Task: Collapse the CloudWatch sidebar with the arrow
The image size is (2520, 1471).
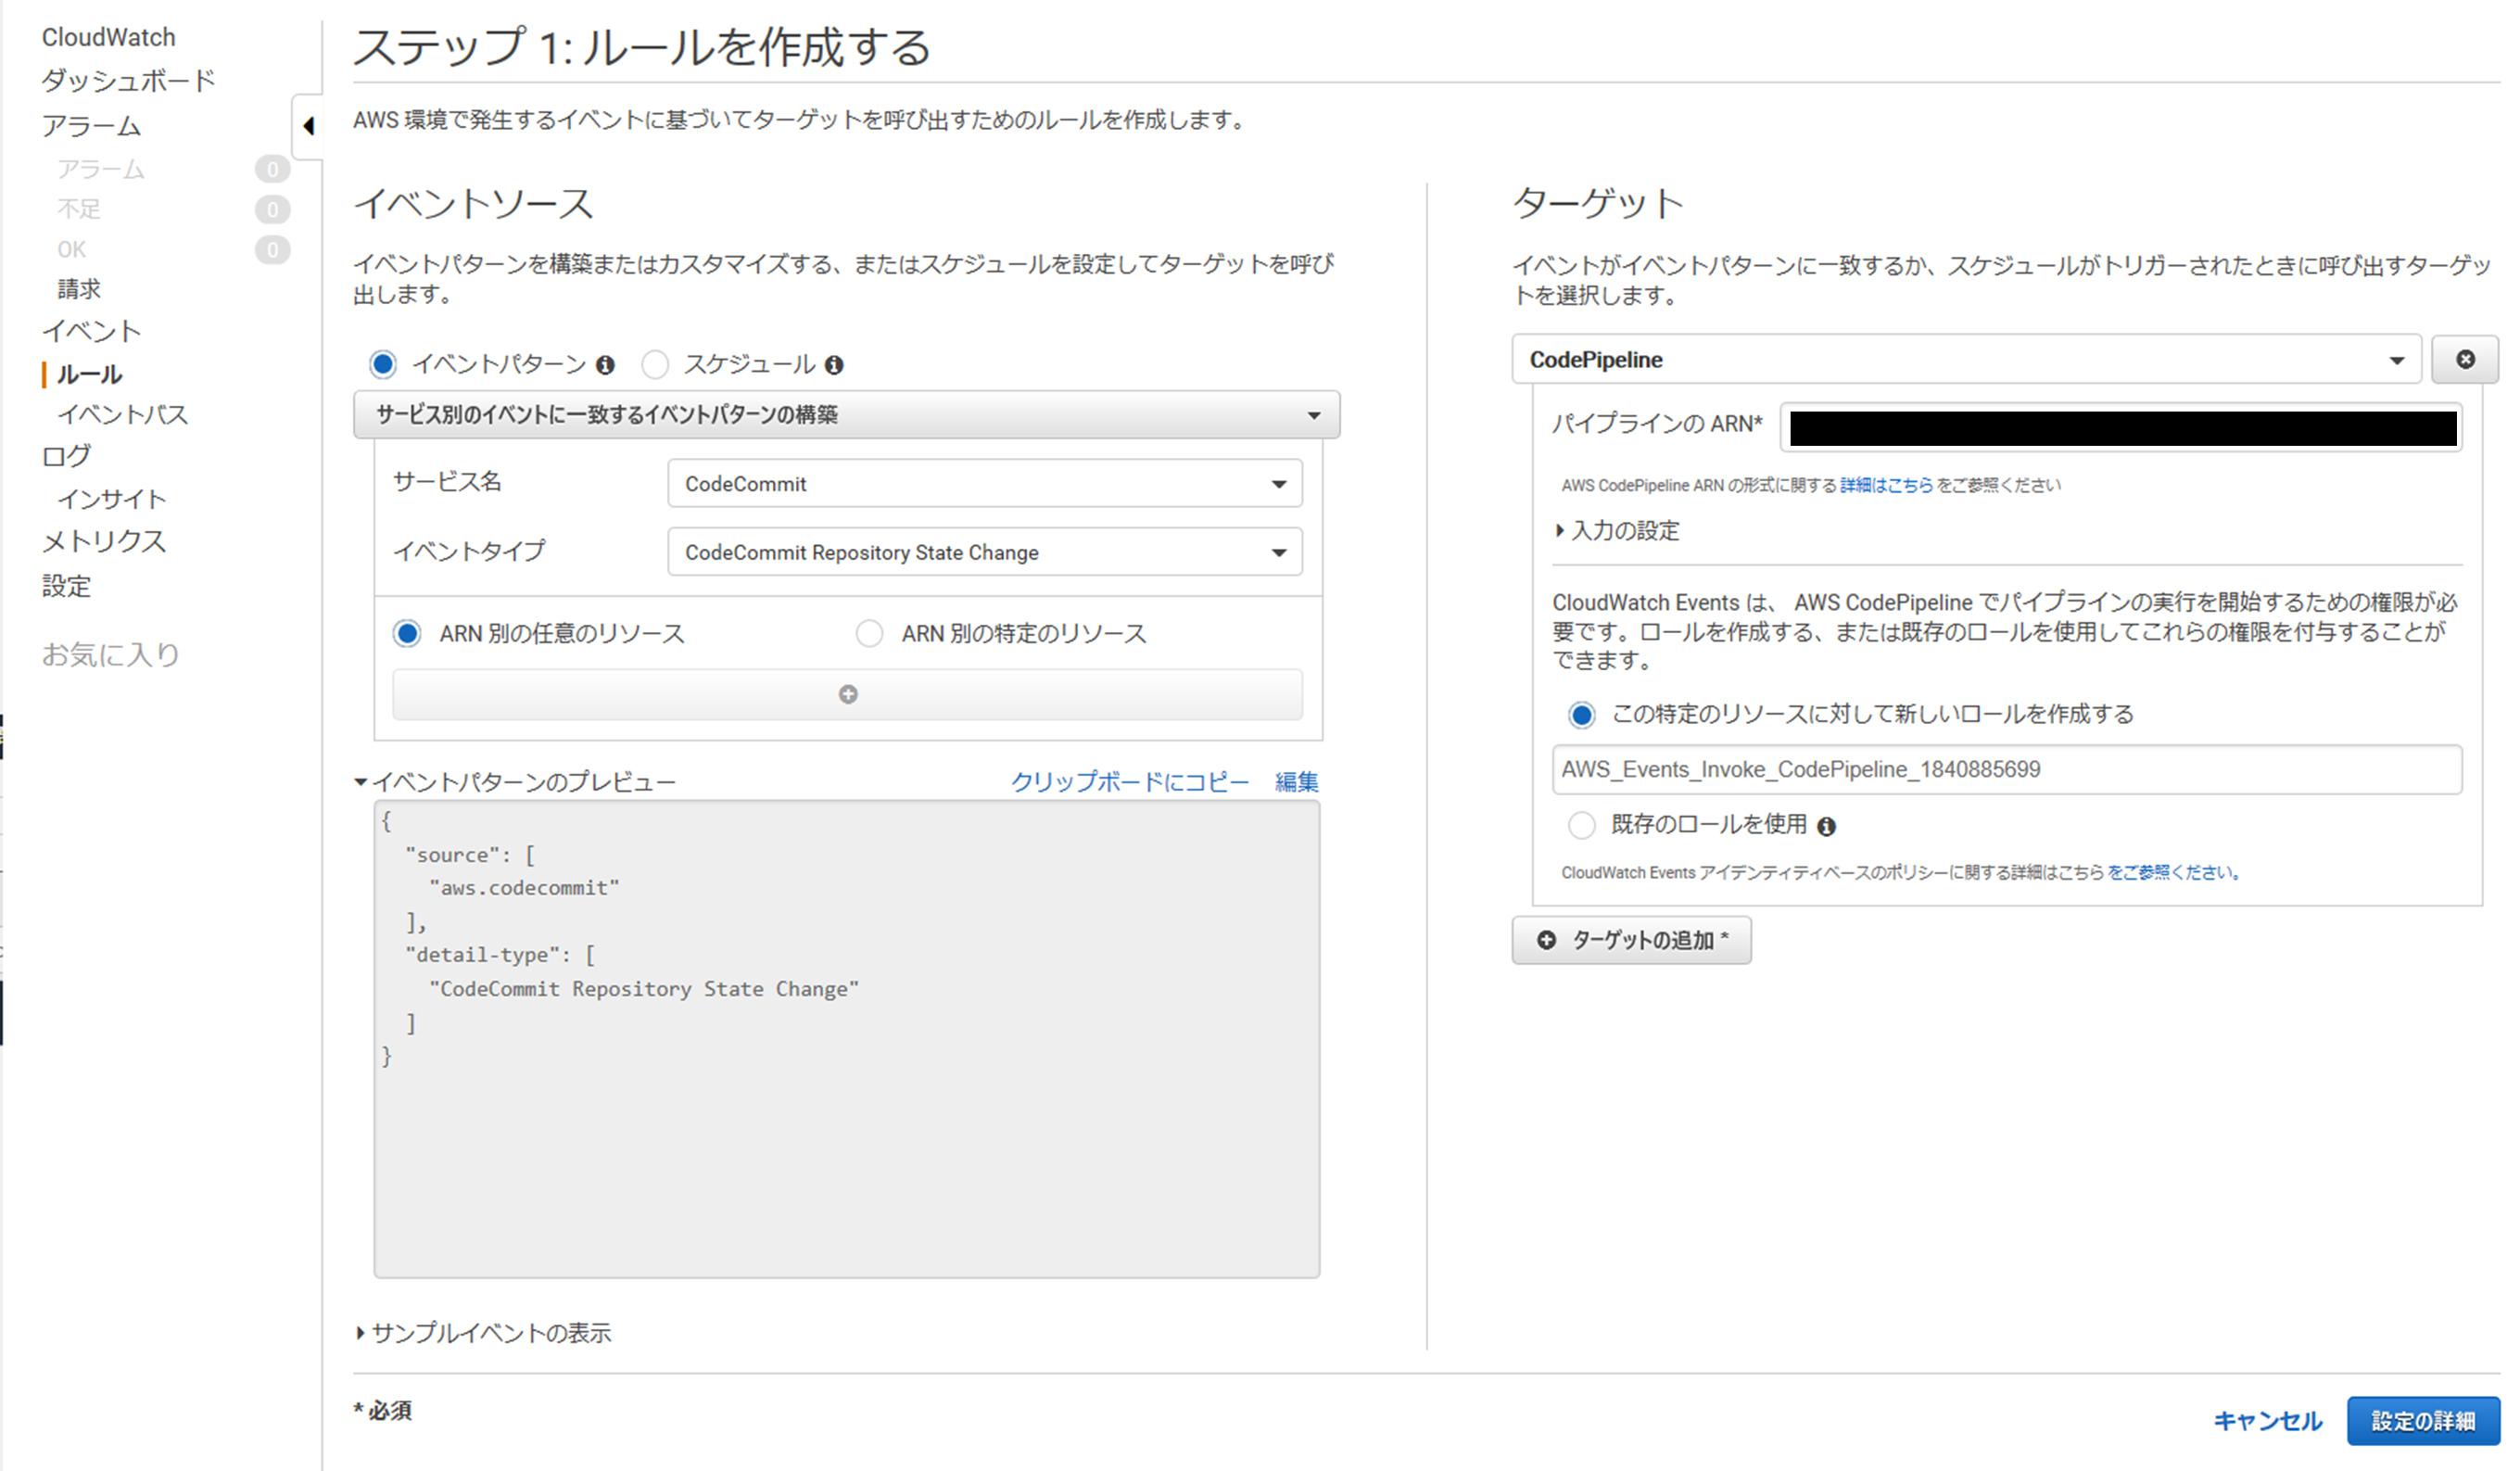Action: tap(309, 128)
